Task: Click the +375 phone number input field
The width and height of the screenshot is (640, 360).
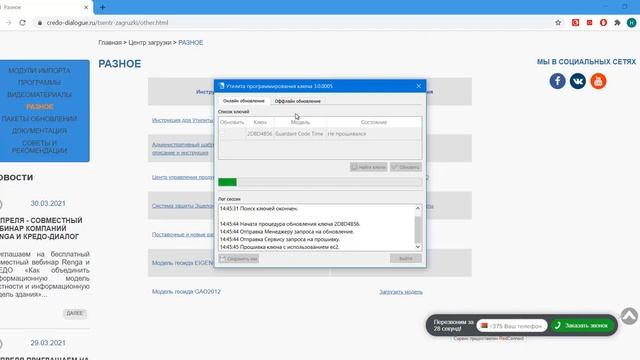Action: tap(512, 326)
